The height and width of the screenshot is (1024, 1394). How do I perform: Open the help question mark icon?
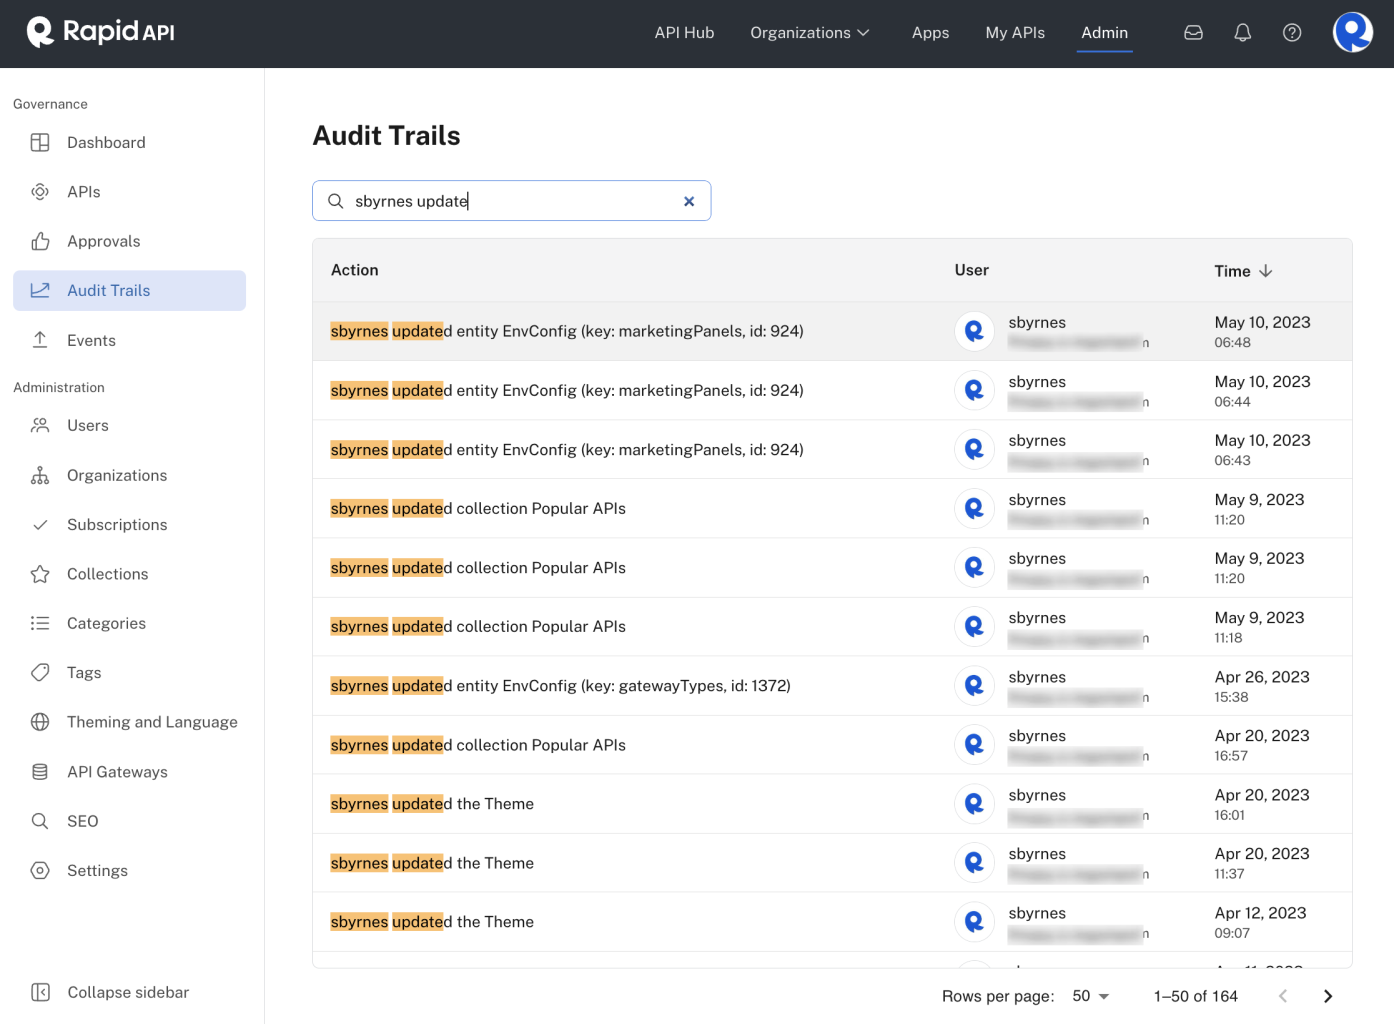tap(1292, 33)
